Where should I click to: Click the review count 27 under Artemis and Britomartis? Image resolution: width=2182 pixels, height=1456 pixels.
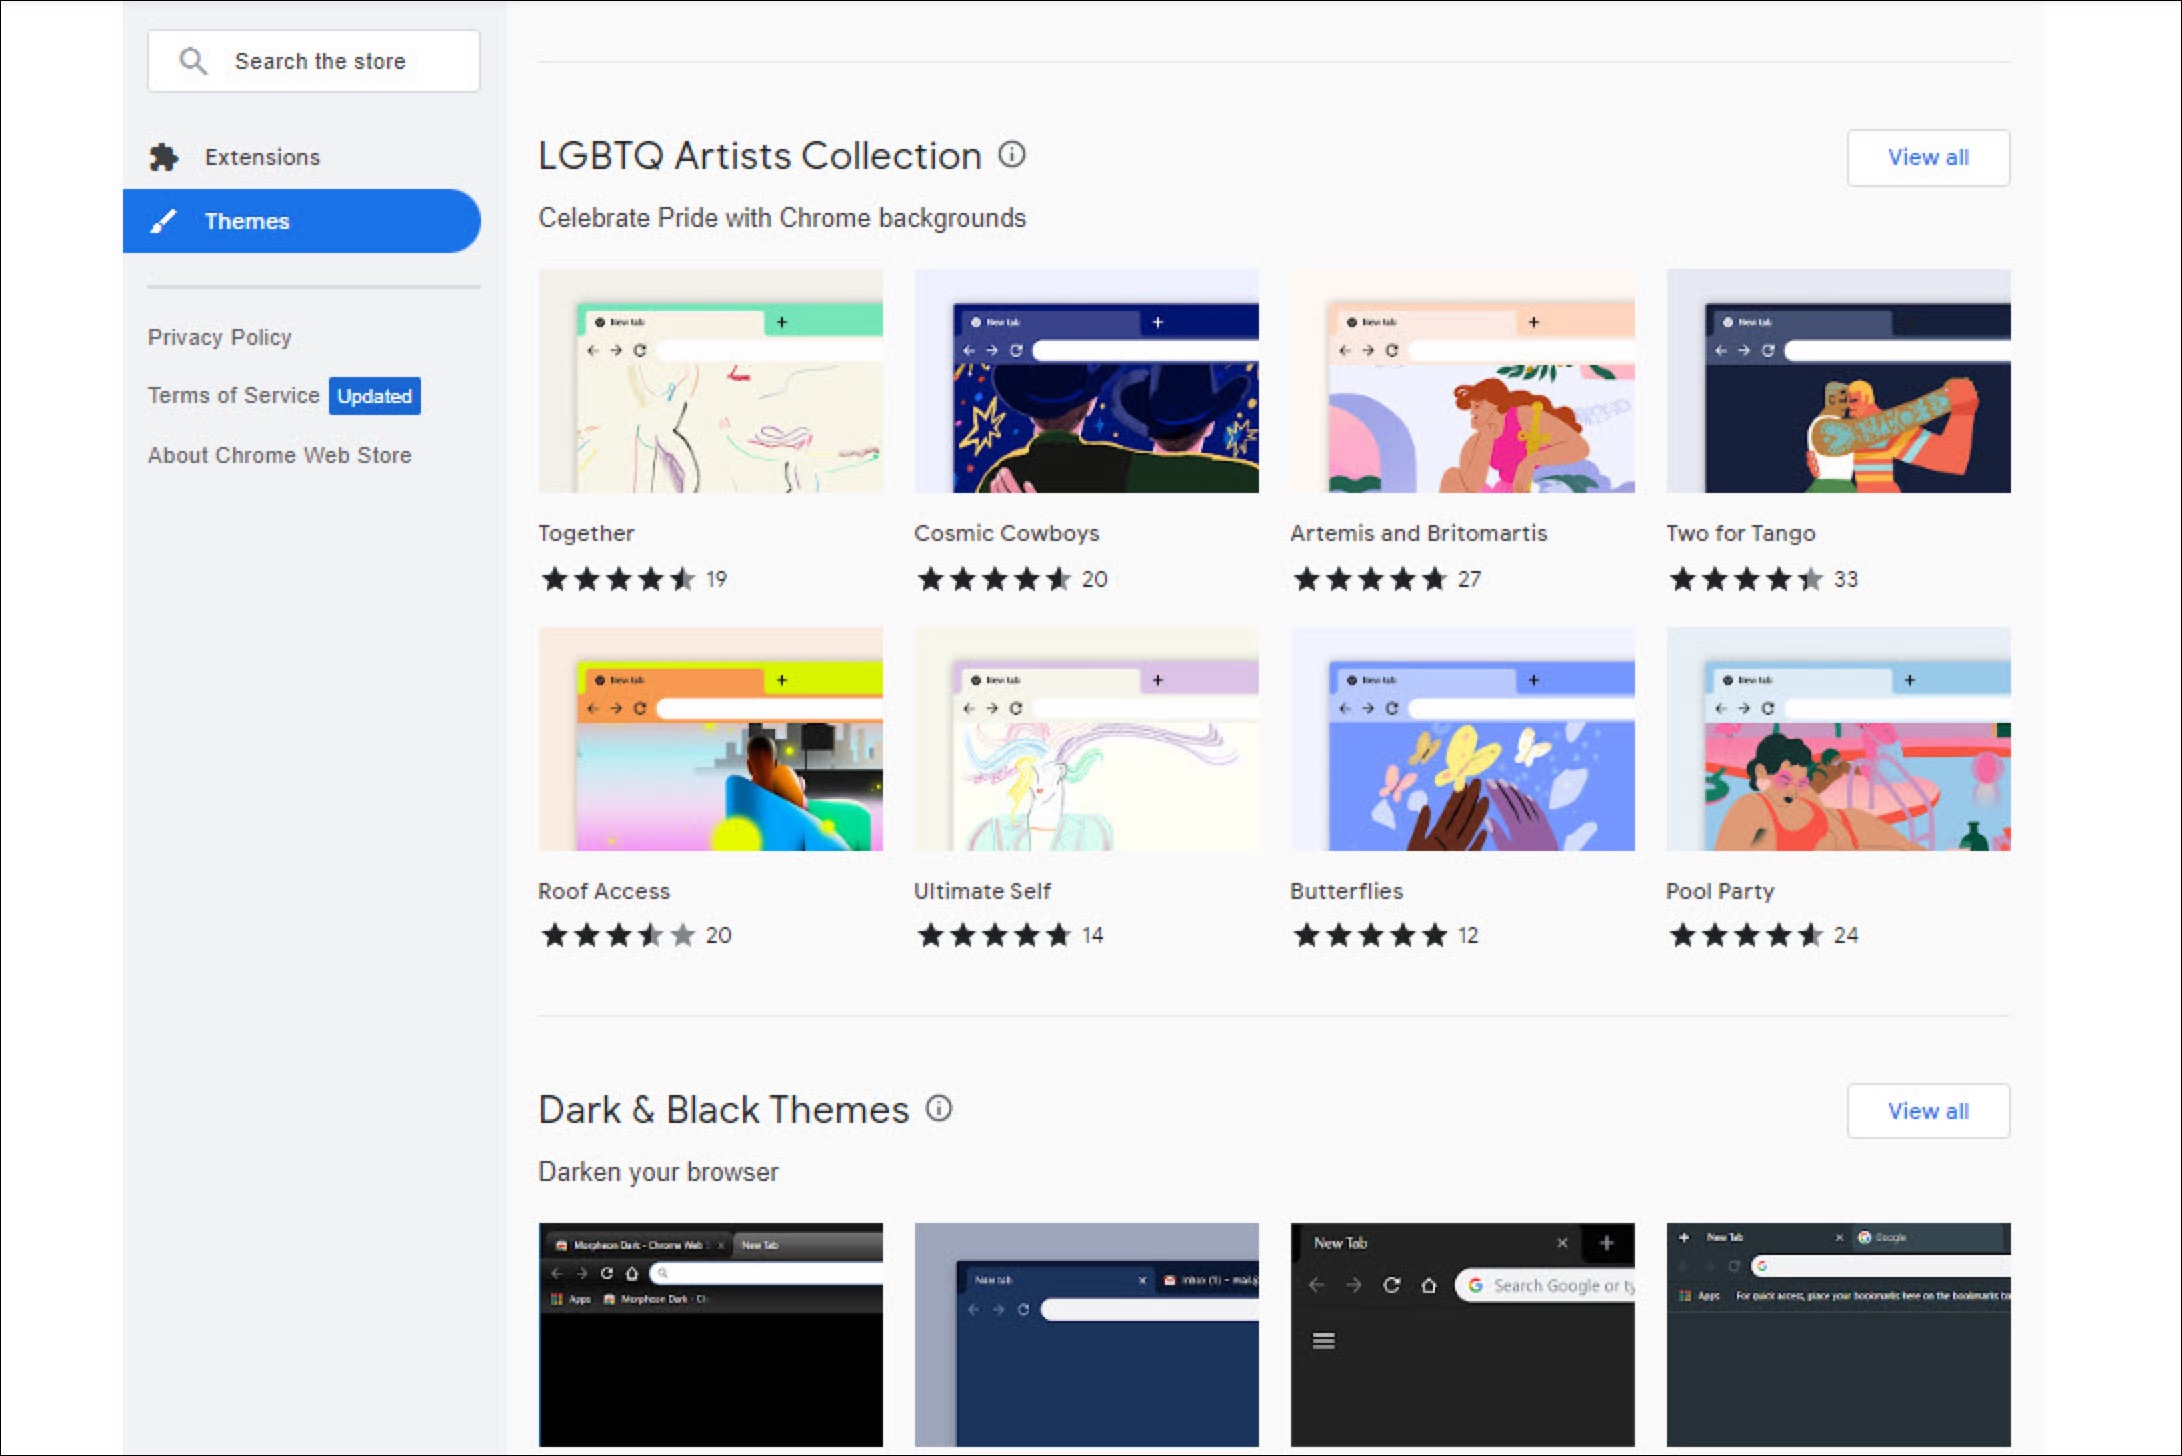(1469, 579)
